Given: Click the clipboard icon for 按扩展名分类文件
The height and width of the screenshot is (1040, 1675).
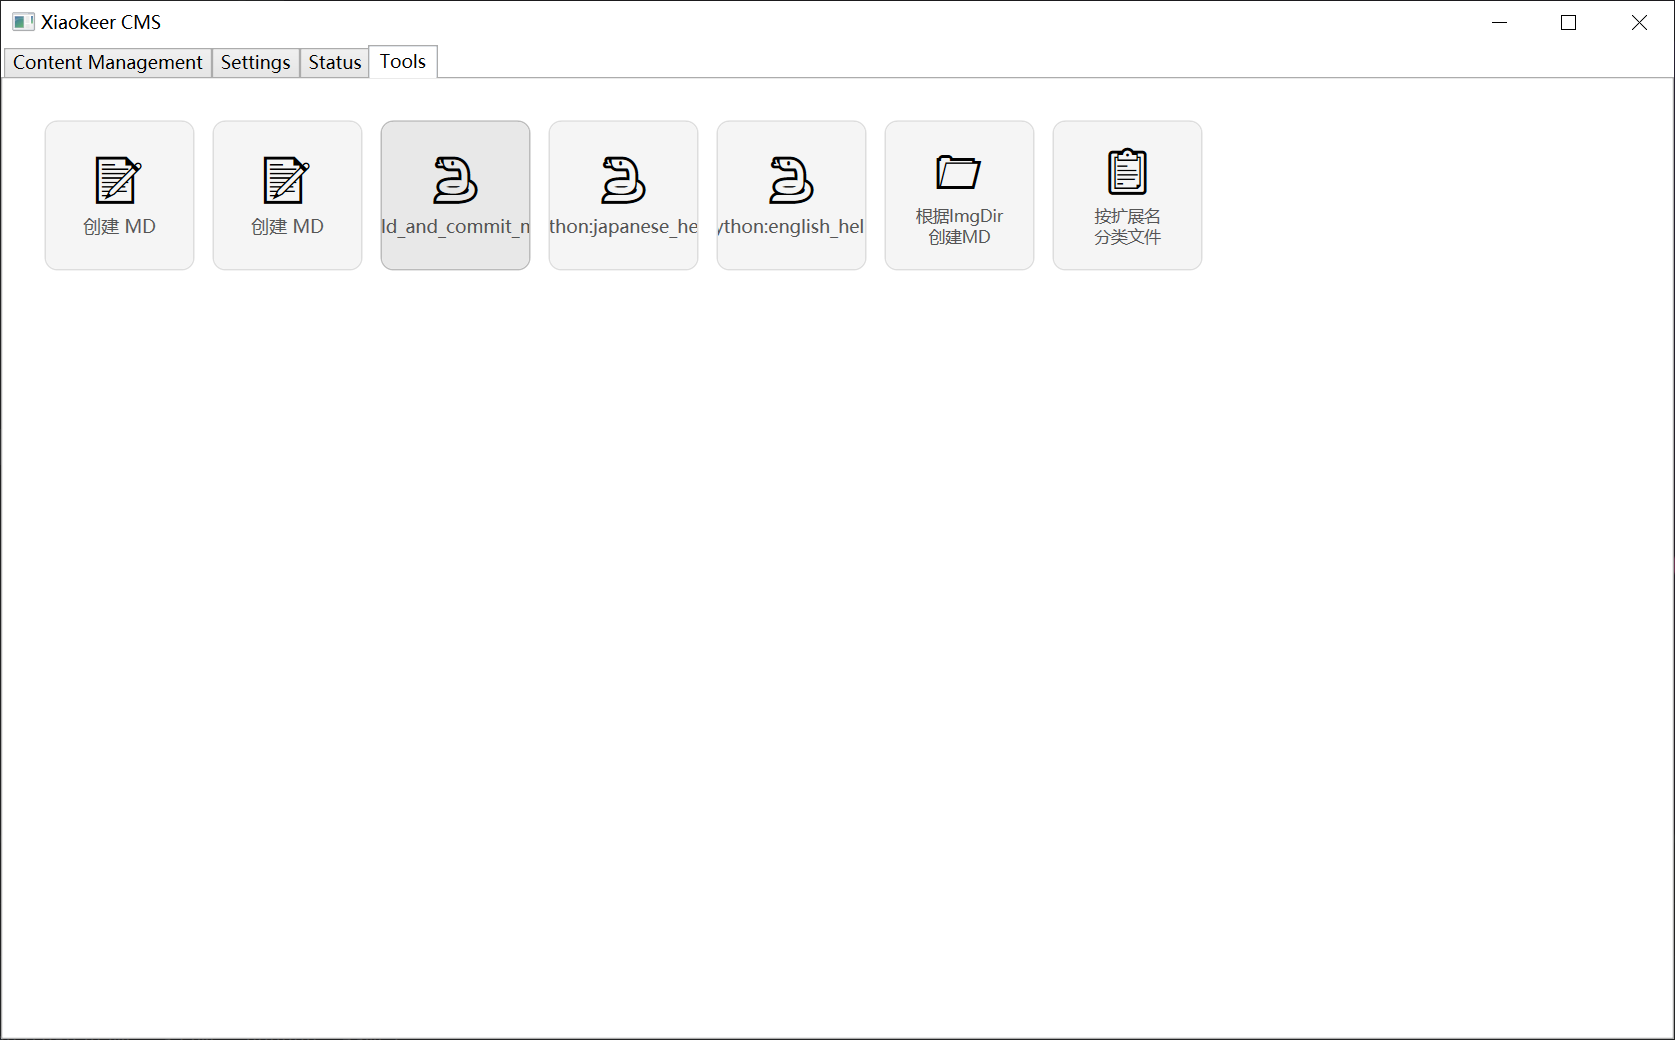Looking at the screenshot, I should pos(1127,172).
